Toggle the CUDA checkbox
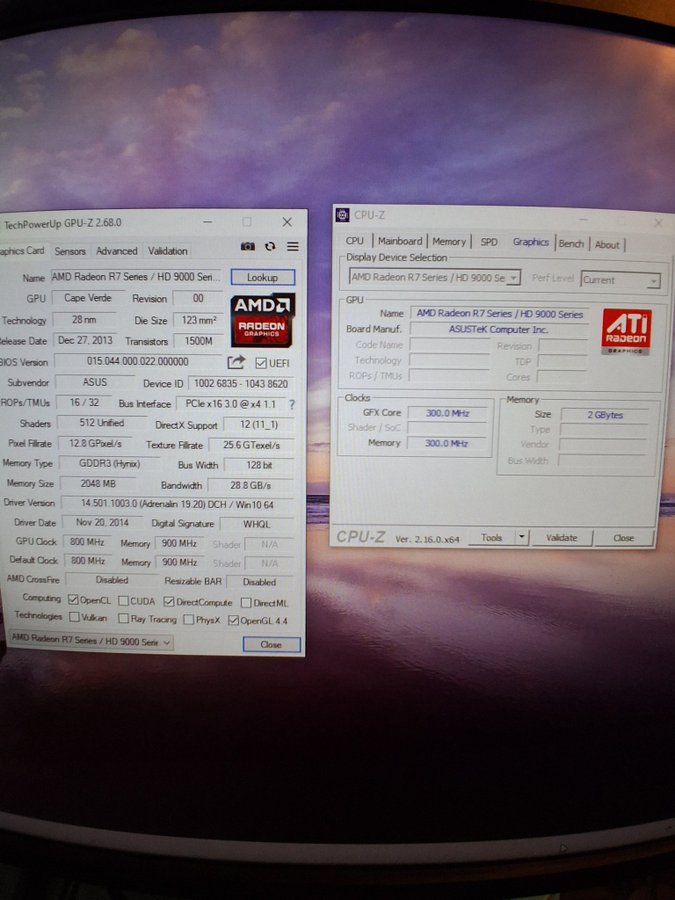675x900 pixels. coord(123,602)
